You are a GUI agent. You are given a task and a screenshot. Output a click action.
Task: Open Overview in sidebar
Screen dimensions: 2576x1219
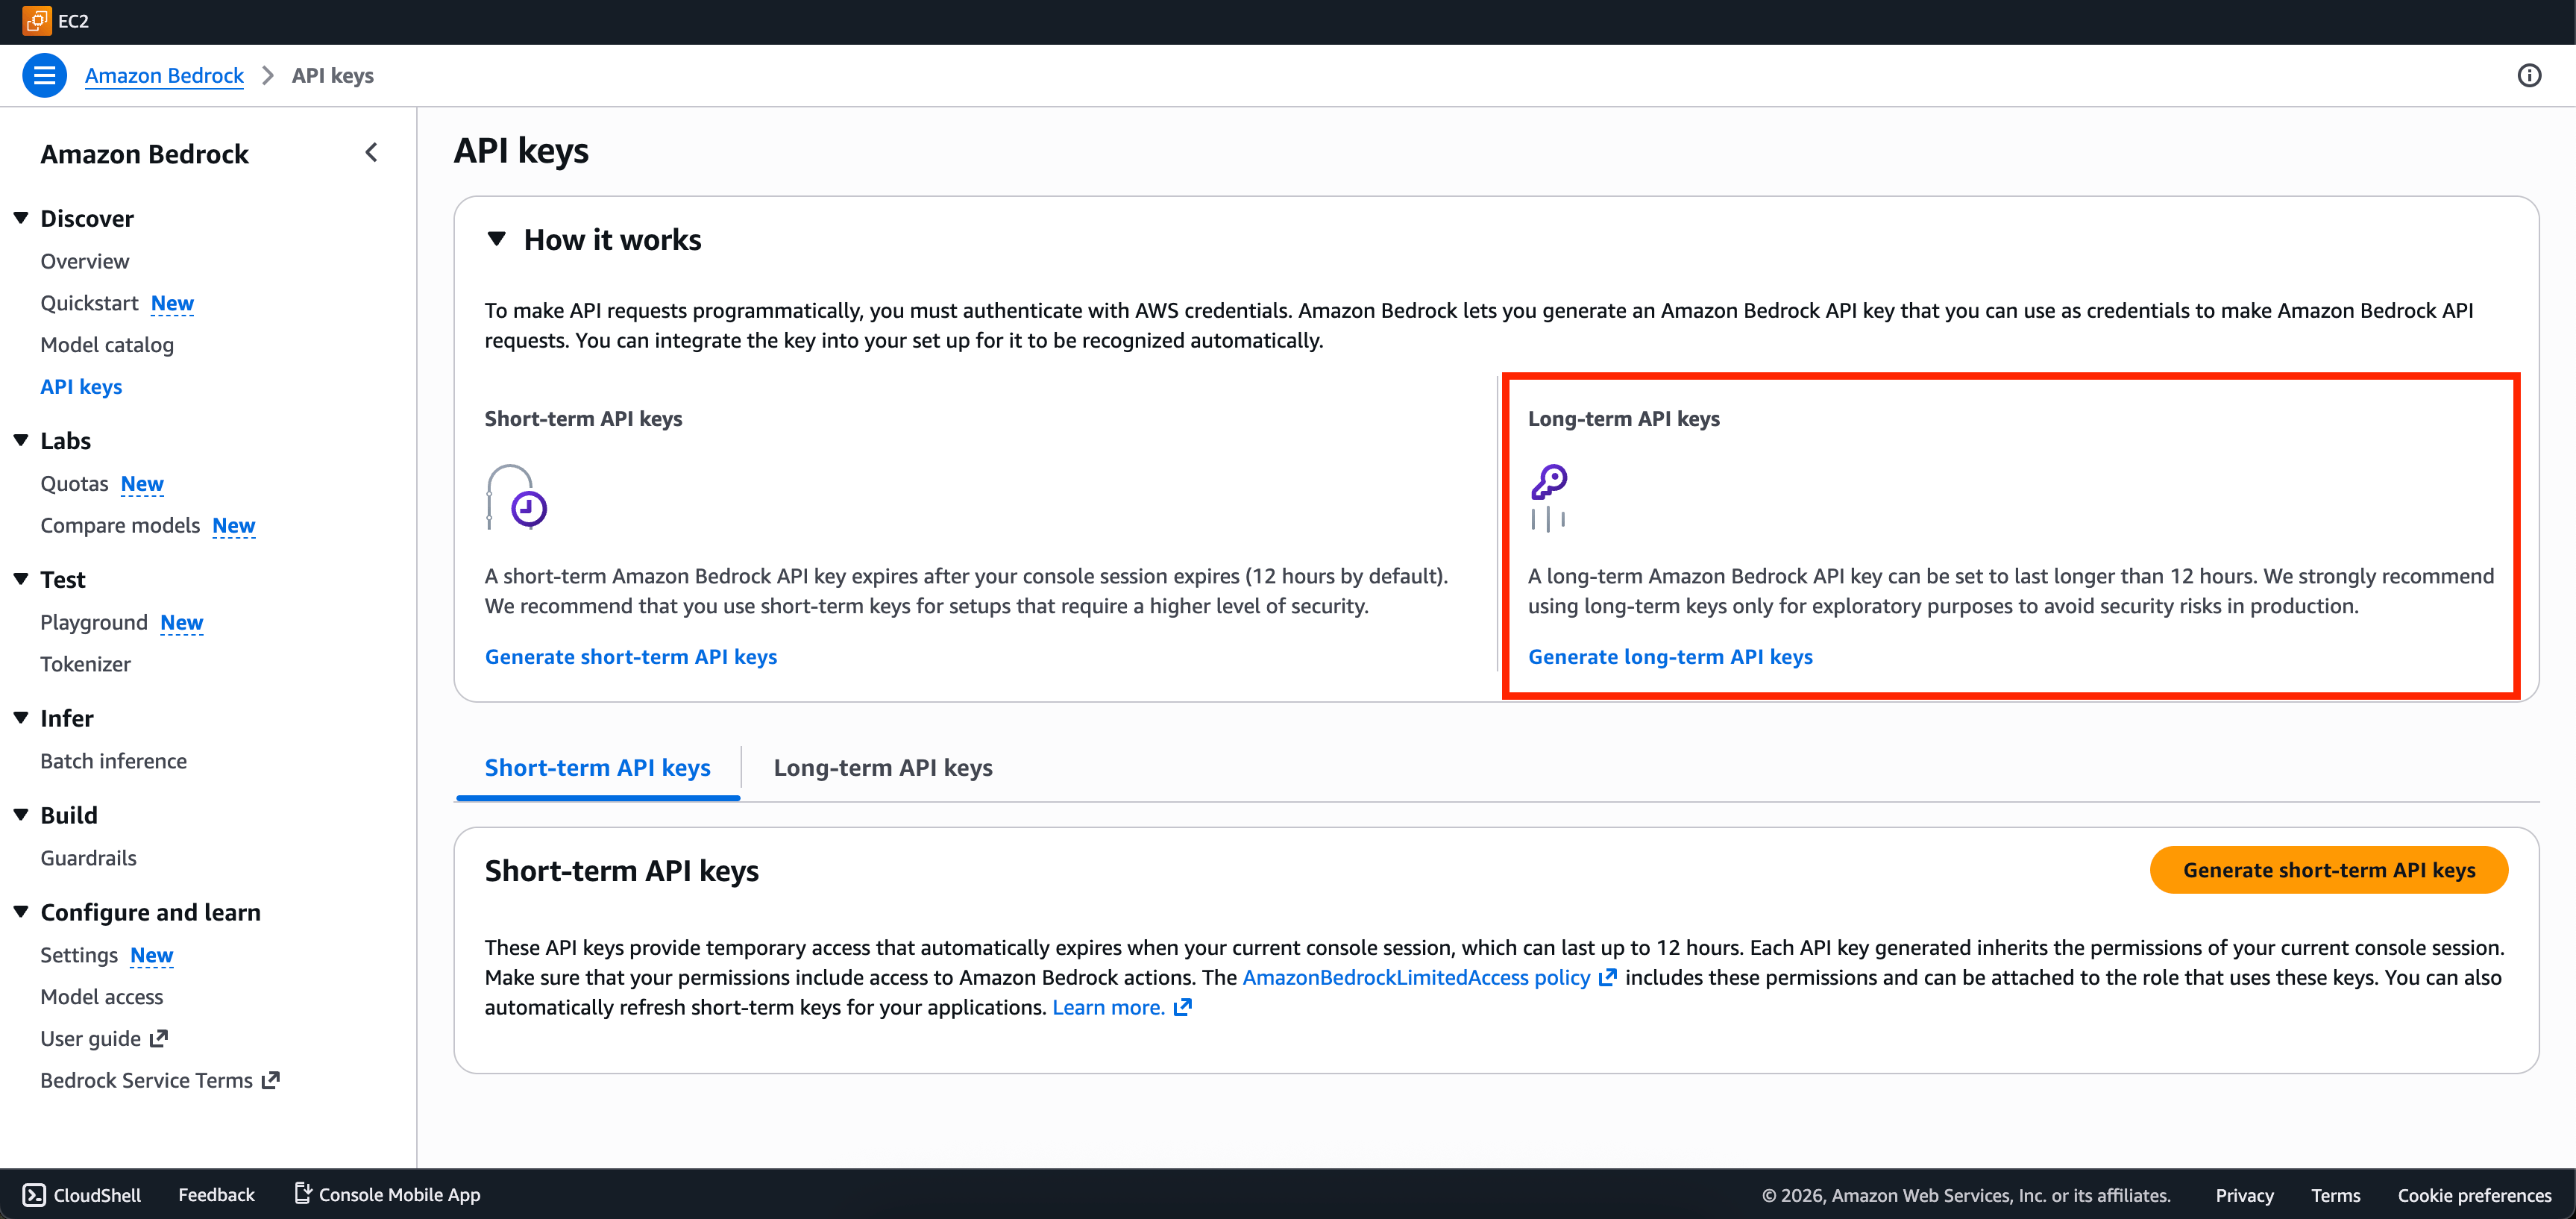(85, 261)
